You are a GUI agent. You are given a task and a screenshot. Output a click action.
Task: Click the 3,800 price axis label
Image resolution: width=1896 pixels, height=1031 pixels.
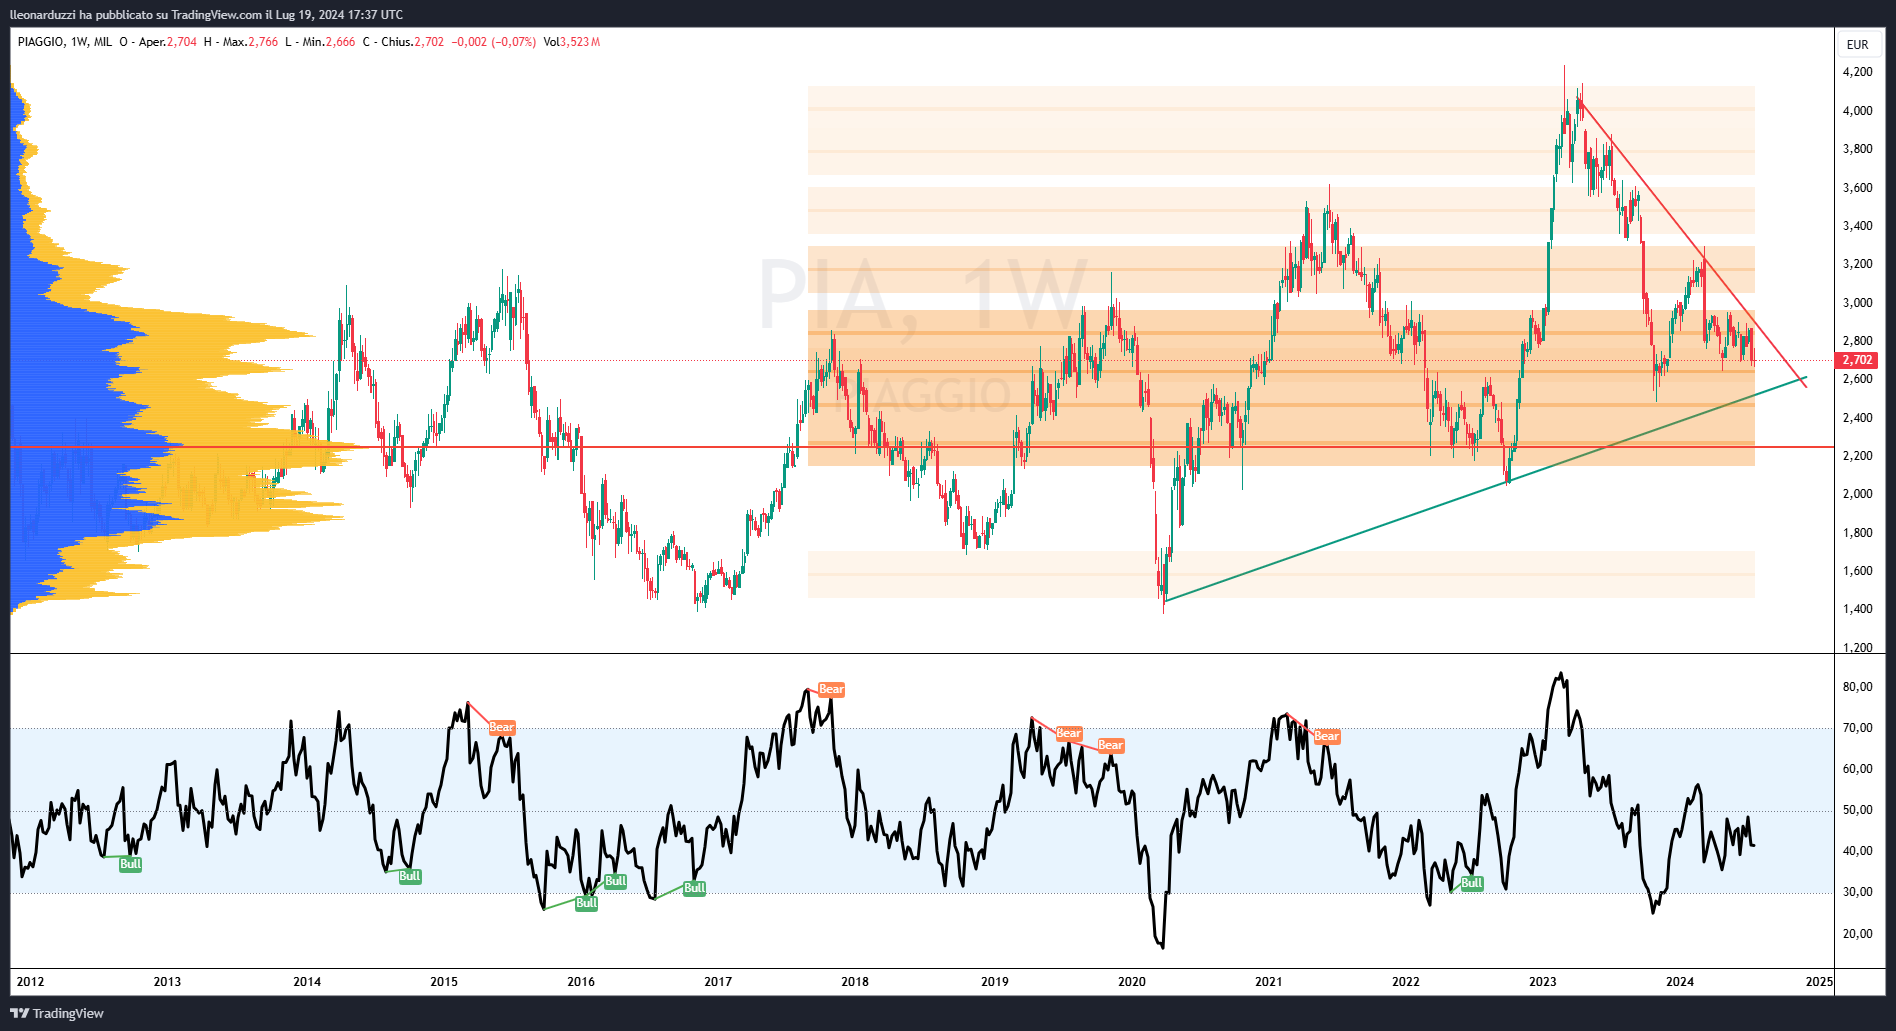[x=1857, y=149]
